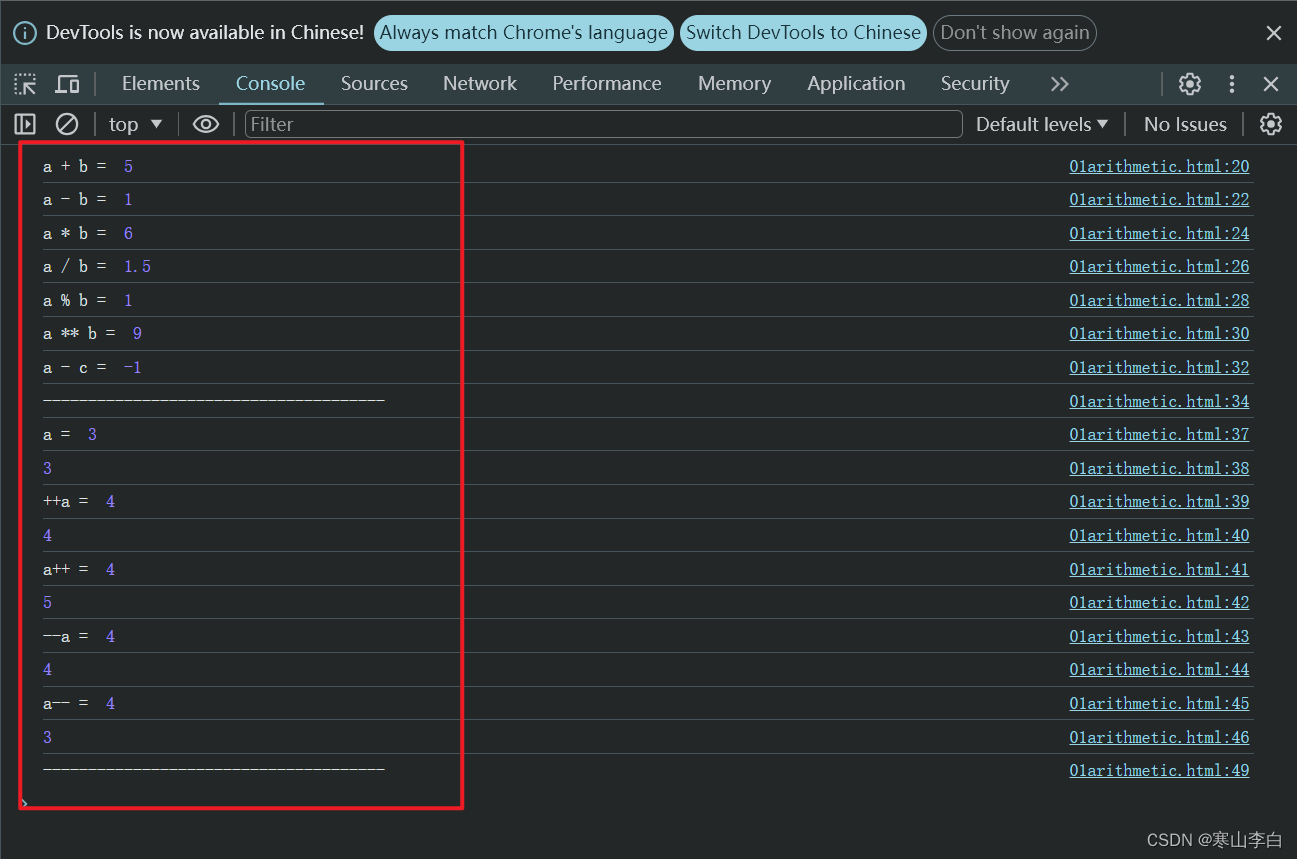1297x859 pixels.
Task: Go to the Memory tab
Action: (x=734, y=84)
